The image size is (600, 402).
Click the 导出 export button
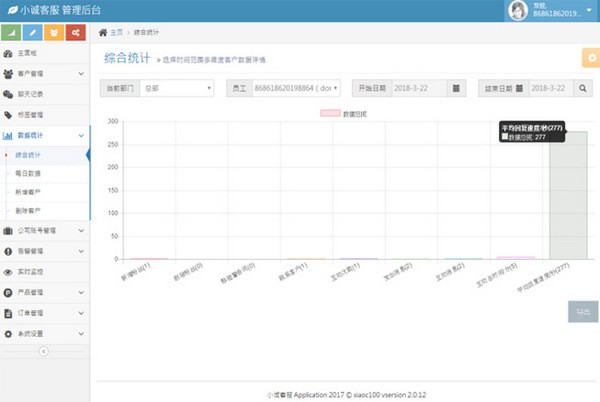tap(583, 312)
